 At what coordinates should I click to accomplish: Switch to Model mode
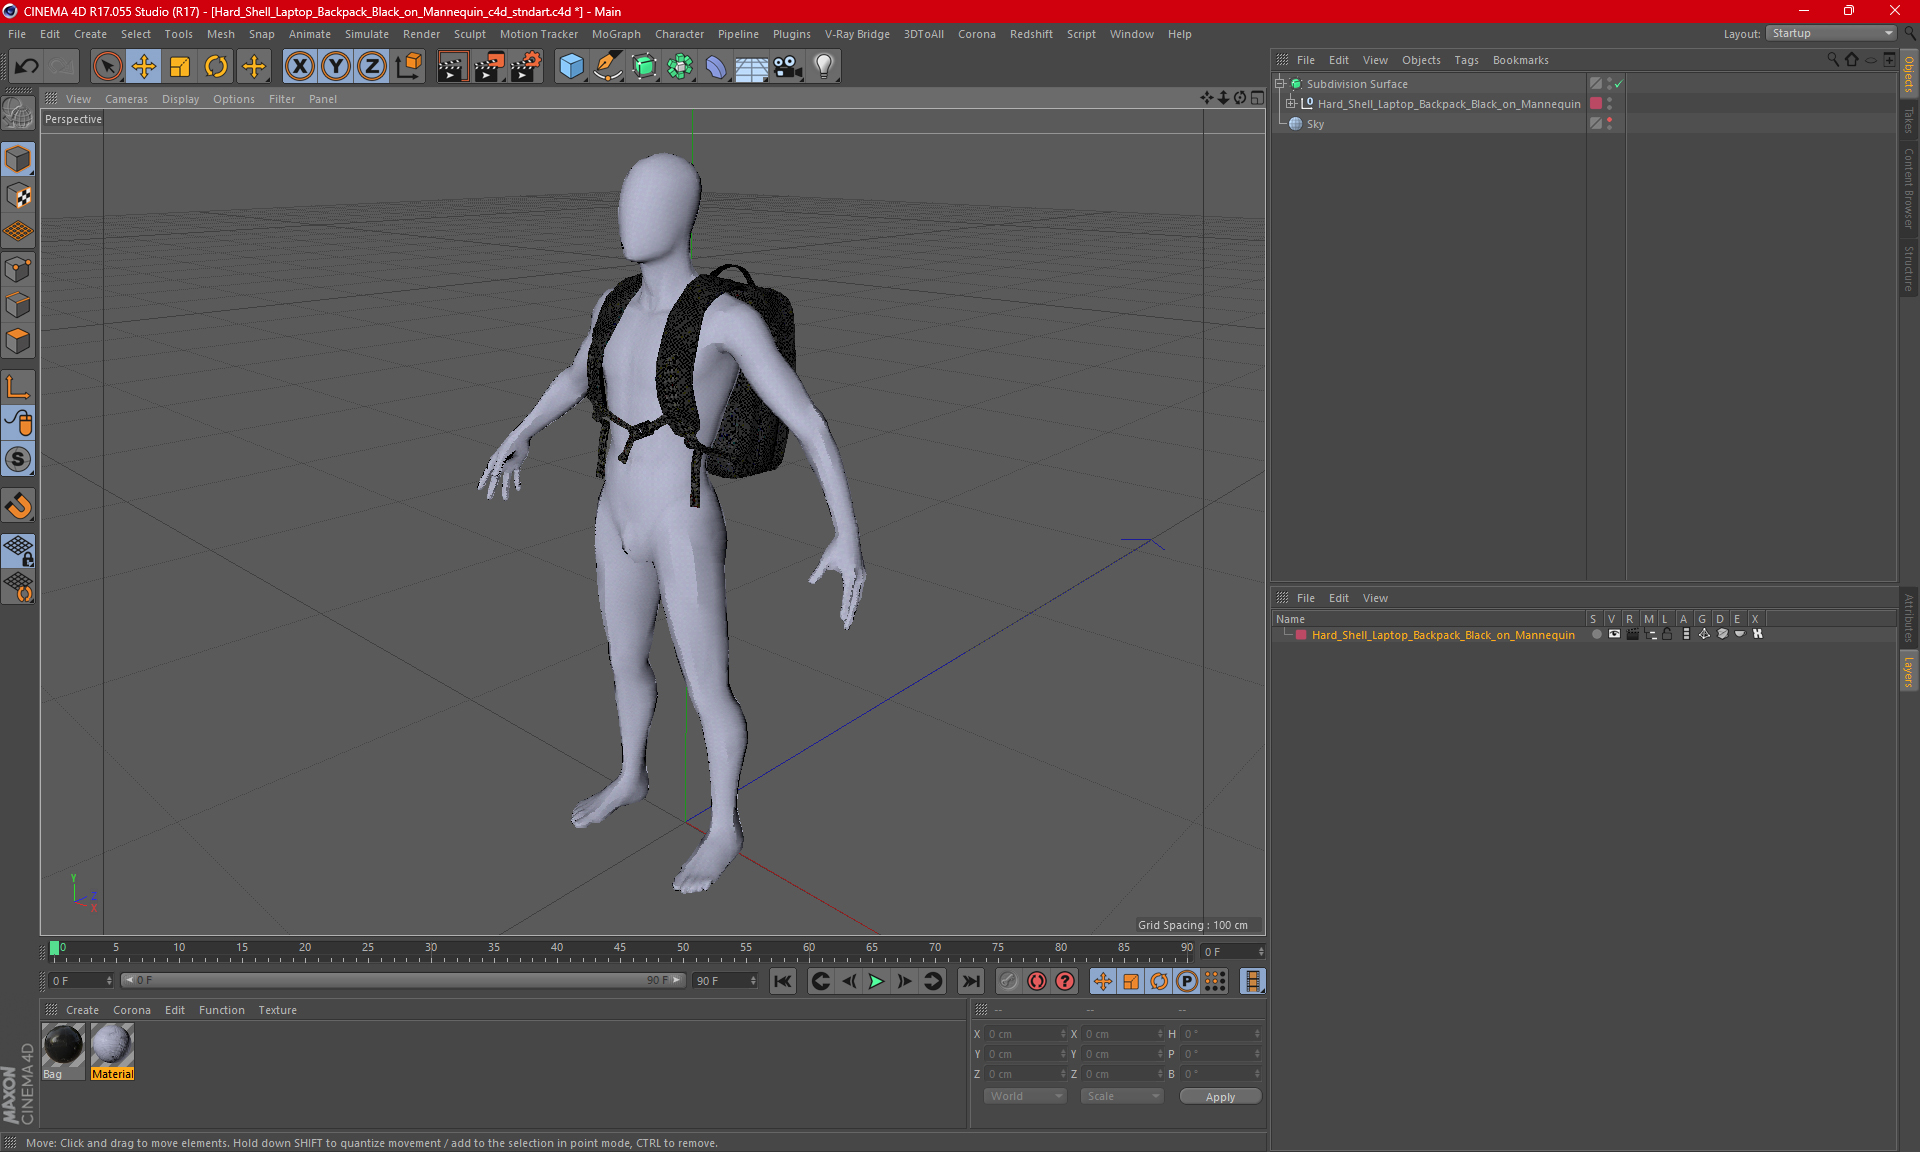[x=18, y=160]
